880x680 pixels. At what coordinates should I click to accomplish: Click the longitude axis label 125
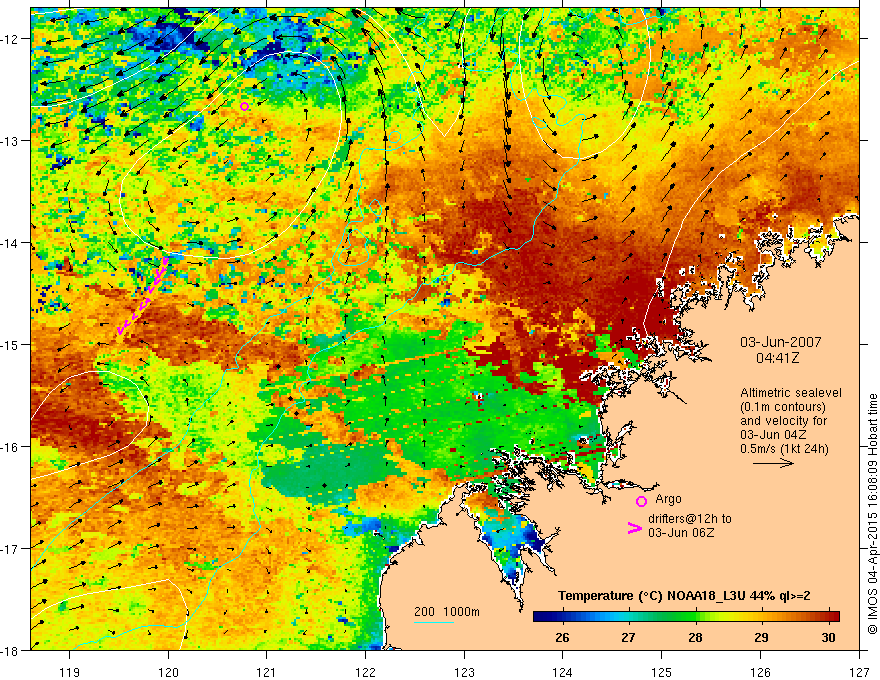(x=662, y=672)
